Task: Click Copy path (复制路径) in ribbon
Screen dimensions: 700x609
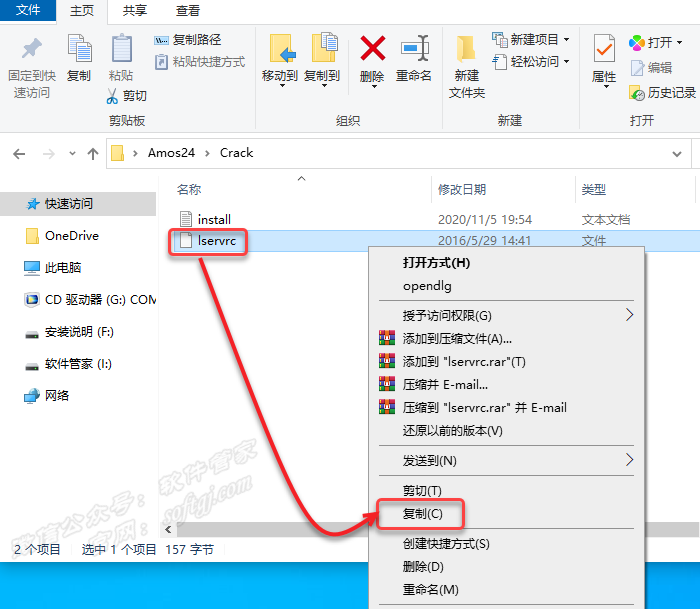Action: pyautogui.click(x=188, y=40)
